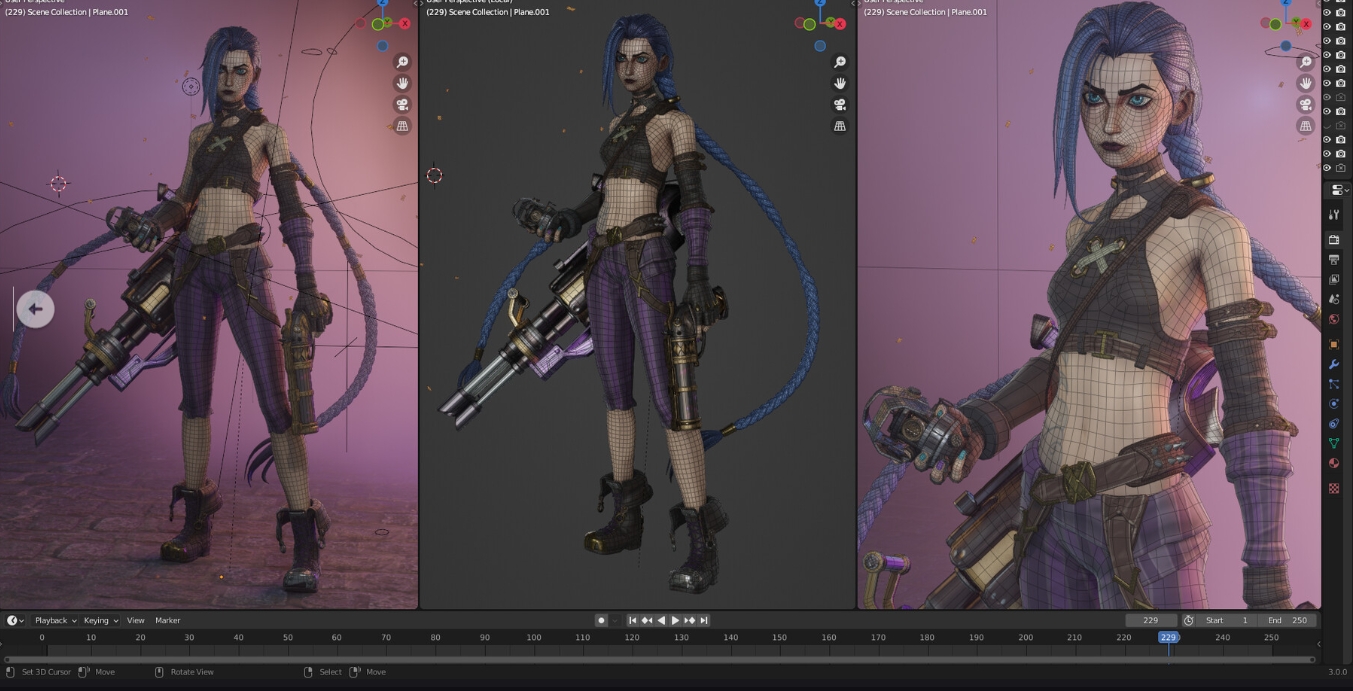Enable render for the closed-eye outliner row
The image size is (1353, 691).
click(x=1341, y=125)
